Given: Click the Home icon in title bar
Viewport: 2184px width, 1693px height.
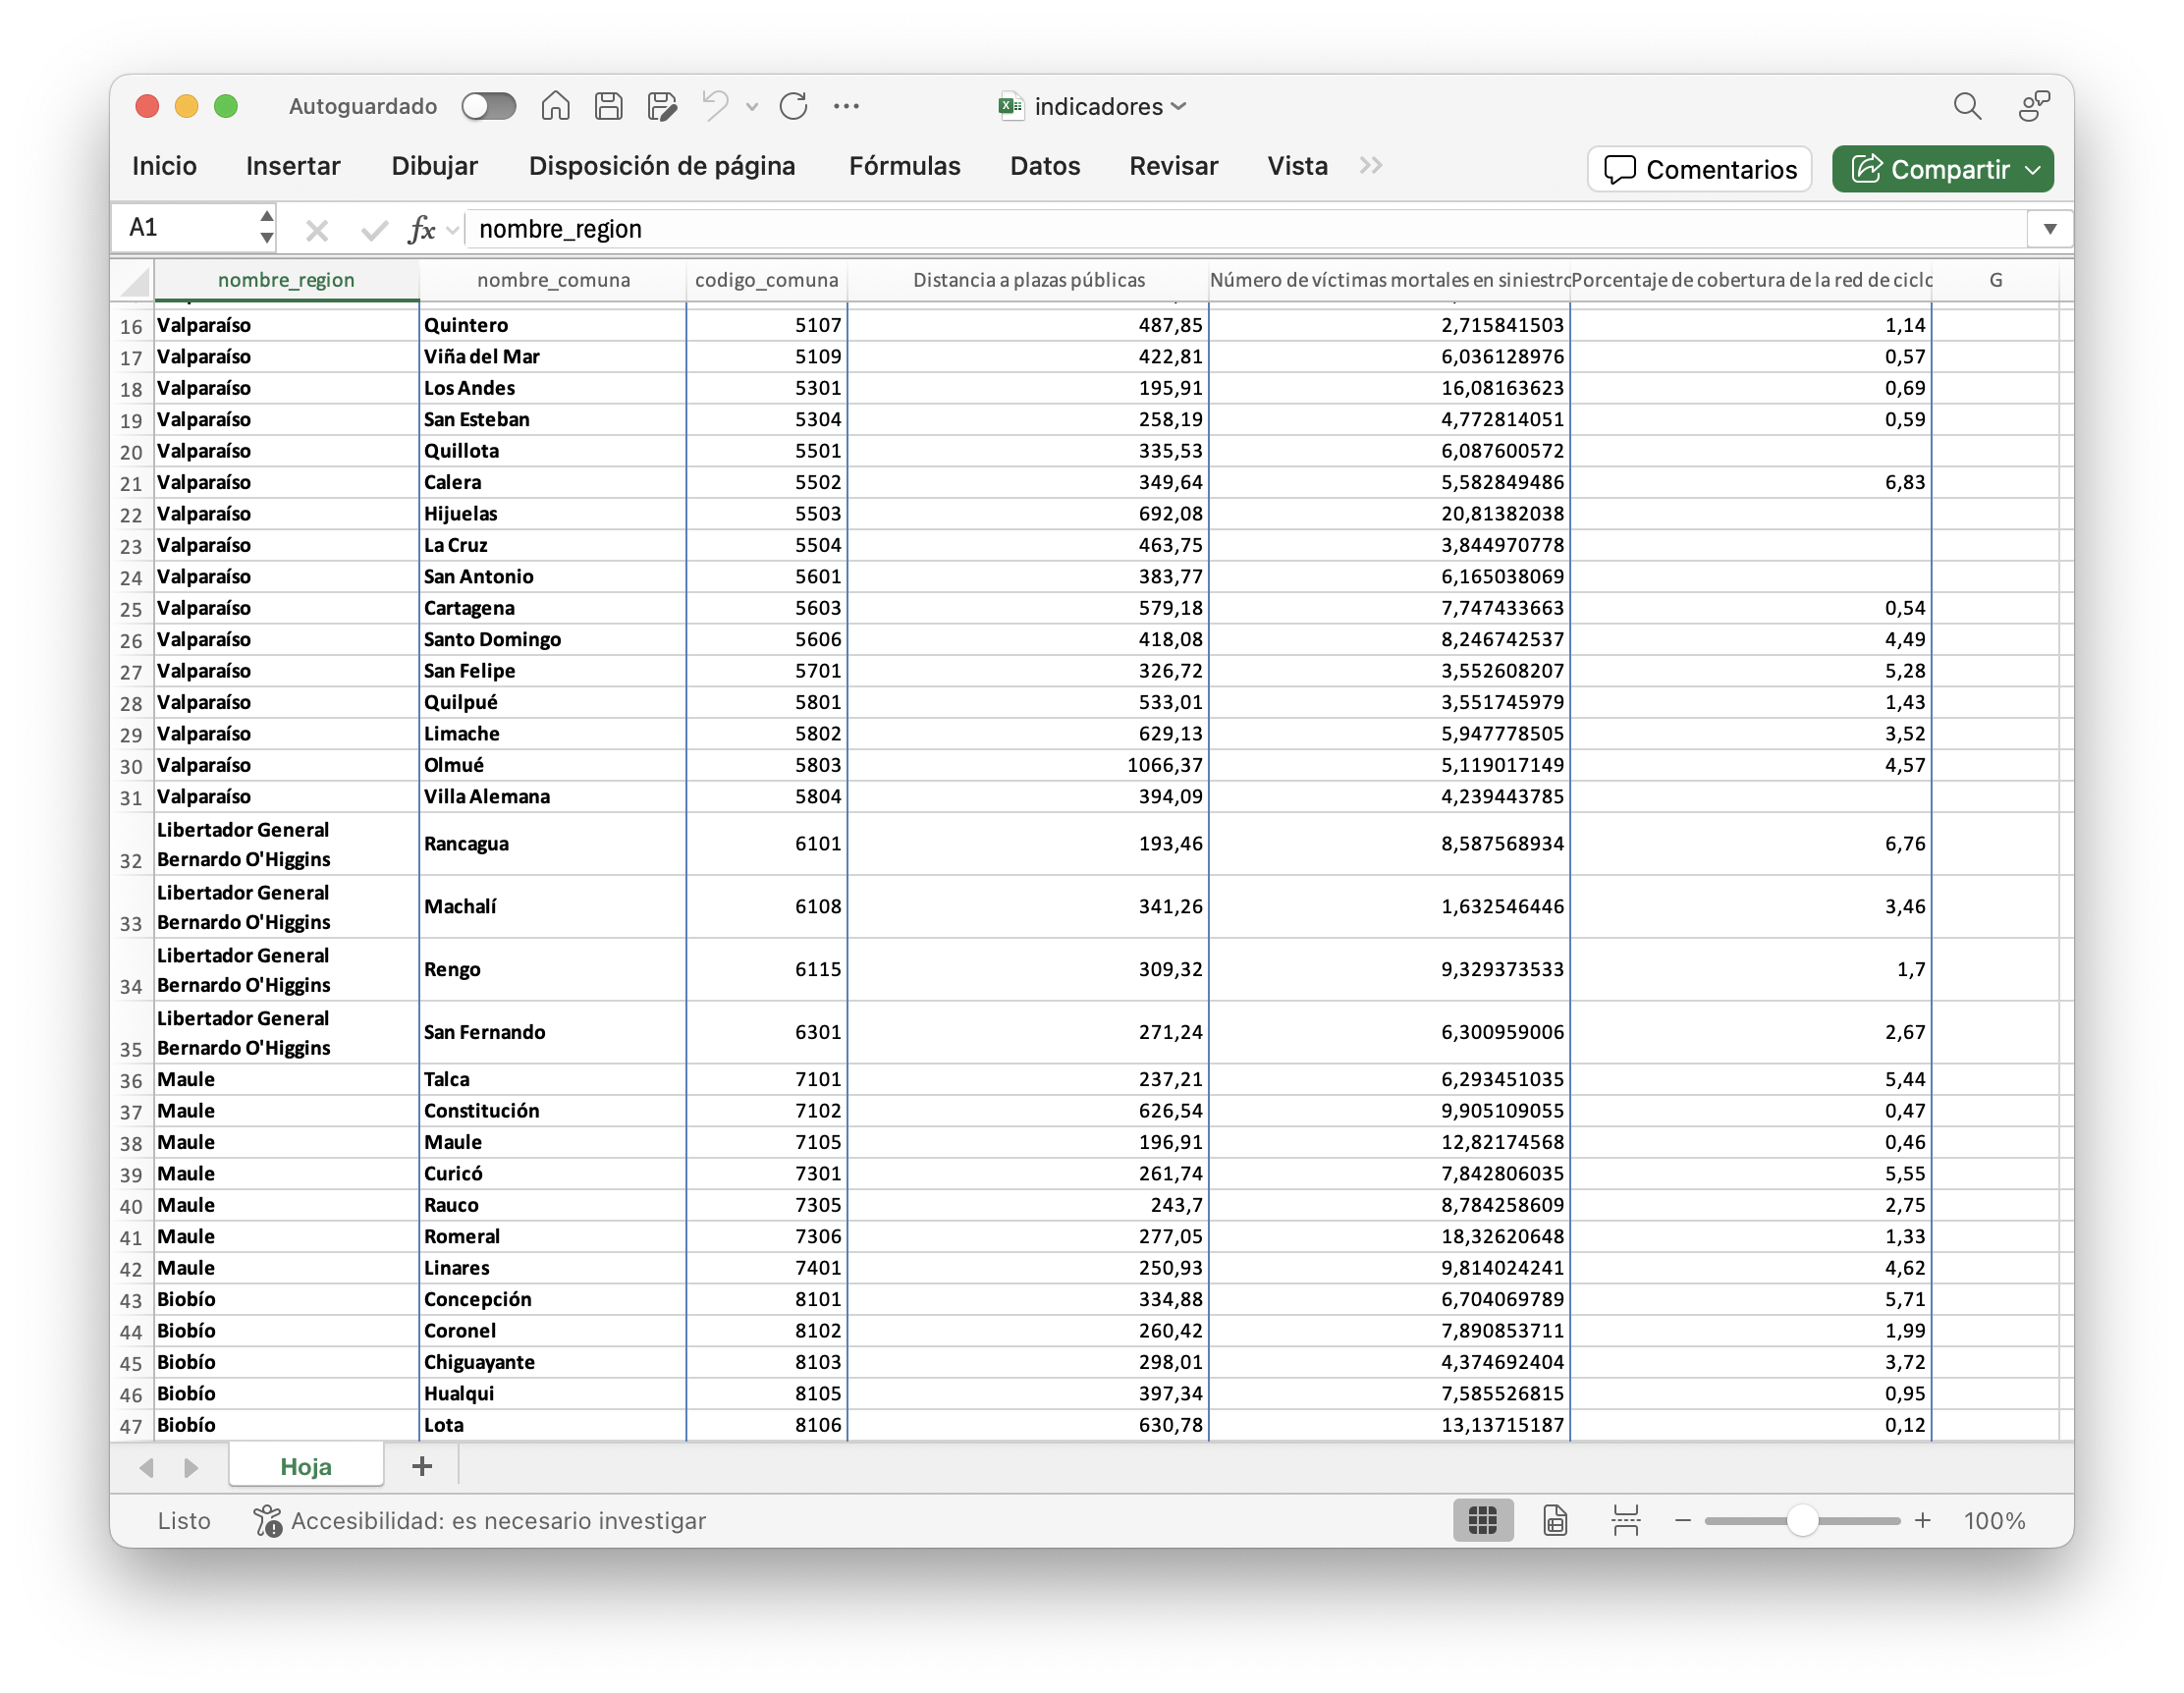Looking at the screenshot, I should tap(555, 106).
